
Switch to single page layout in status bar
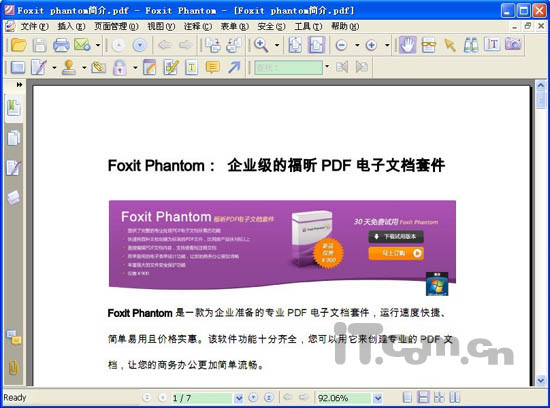[x=407, y=397]
